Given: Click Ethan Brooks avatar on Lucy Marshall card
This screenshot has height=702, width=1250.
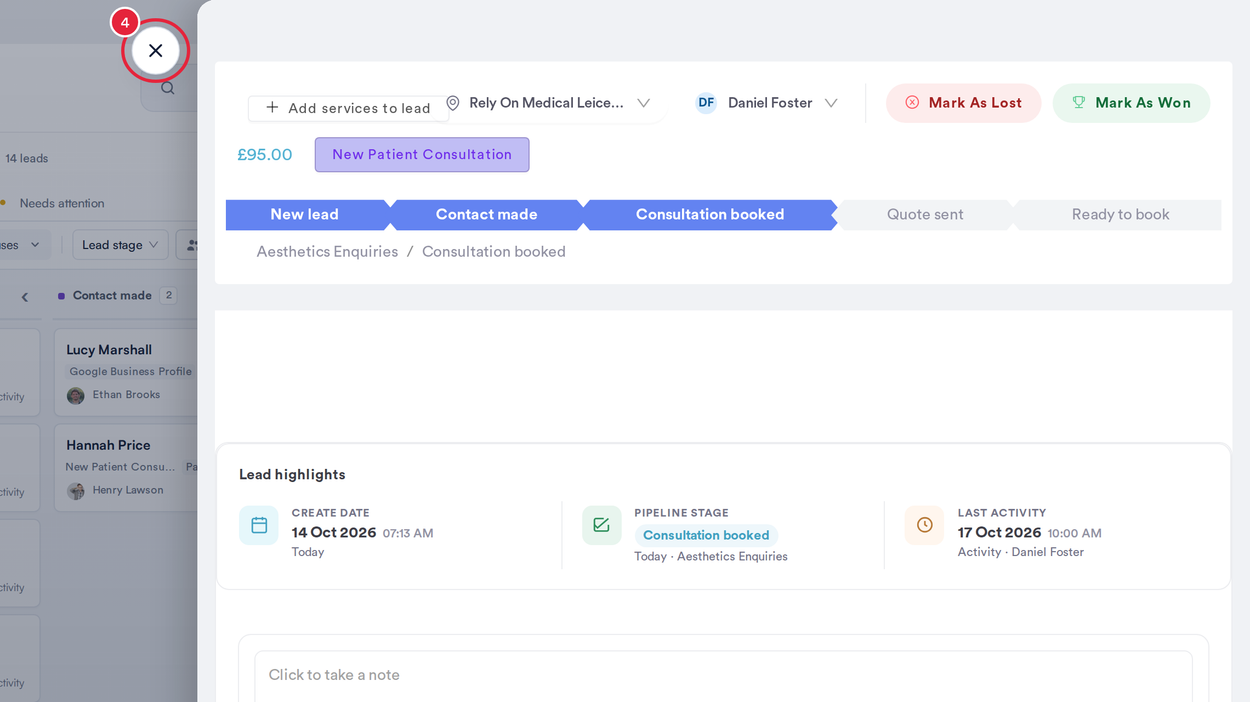Looking at the screenshot, I should click(76, 396).
